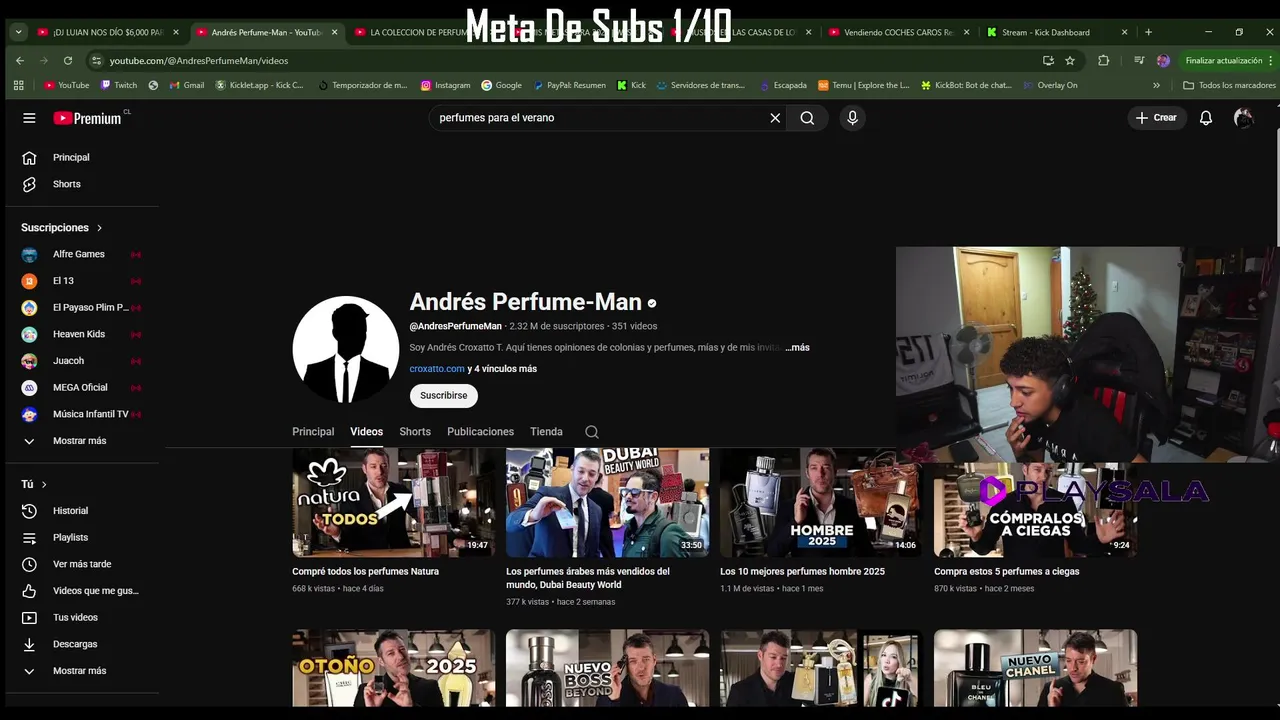Viewport: 1280px width, 720px height.
Task: Go back with browser arrow
Action: 20,61
